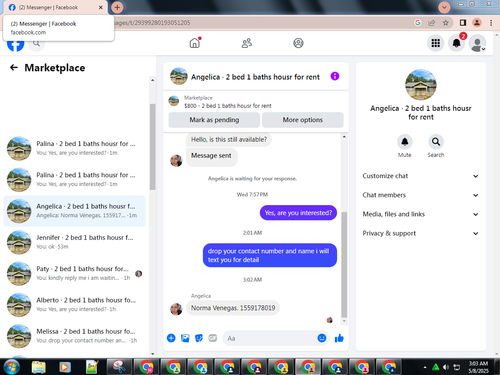This screenshot has width=500, height=375.
Task: Open the Windows Start button
Action: [x=11, y=367]
